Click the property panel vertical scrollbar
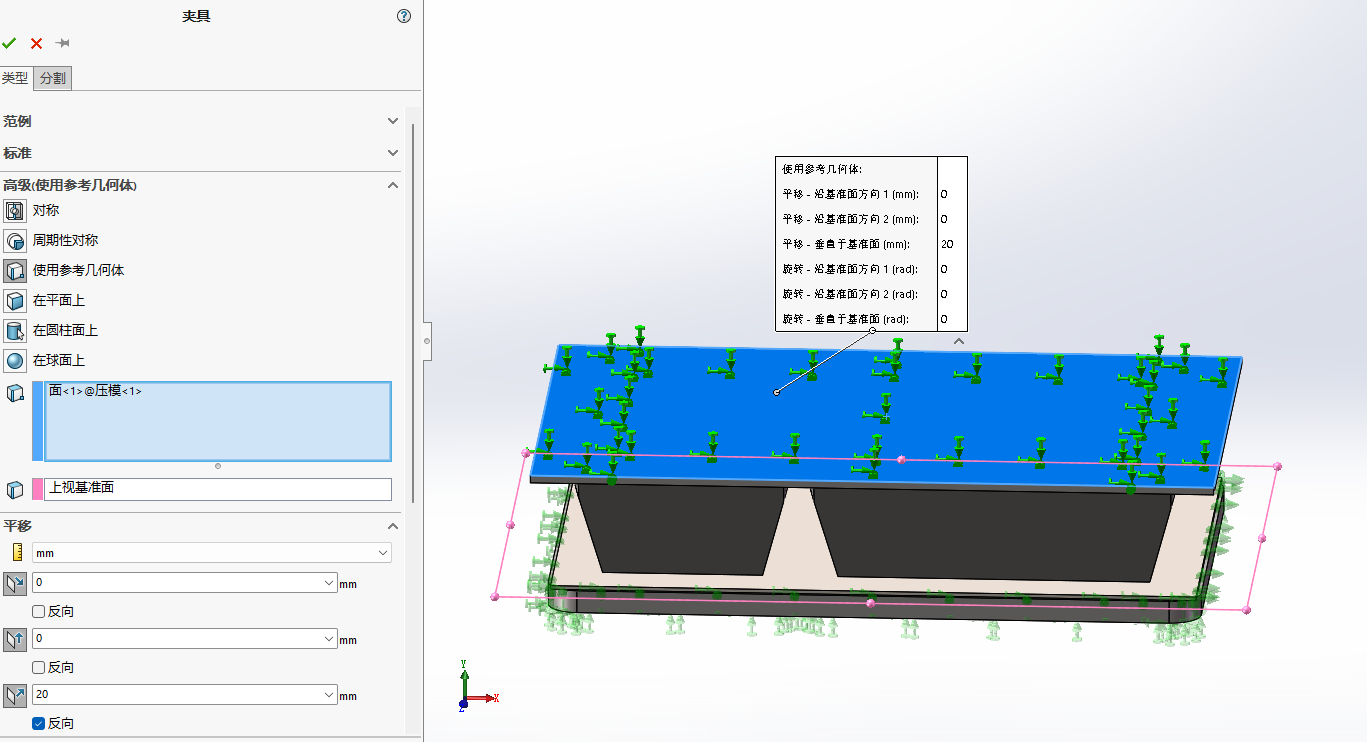Screen dimensions: 1367x742 (x=413, y=312)
